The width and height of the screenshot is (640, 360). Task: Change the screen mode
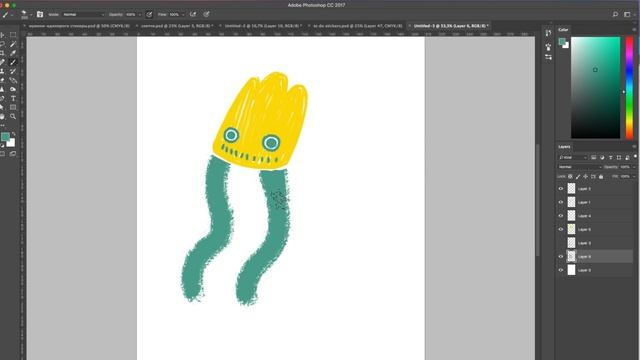[x=13, y=154]
